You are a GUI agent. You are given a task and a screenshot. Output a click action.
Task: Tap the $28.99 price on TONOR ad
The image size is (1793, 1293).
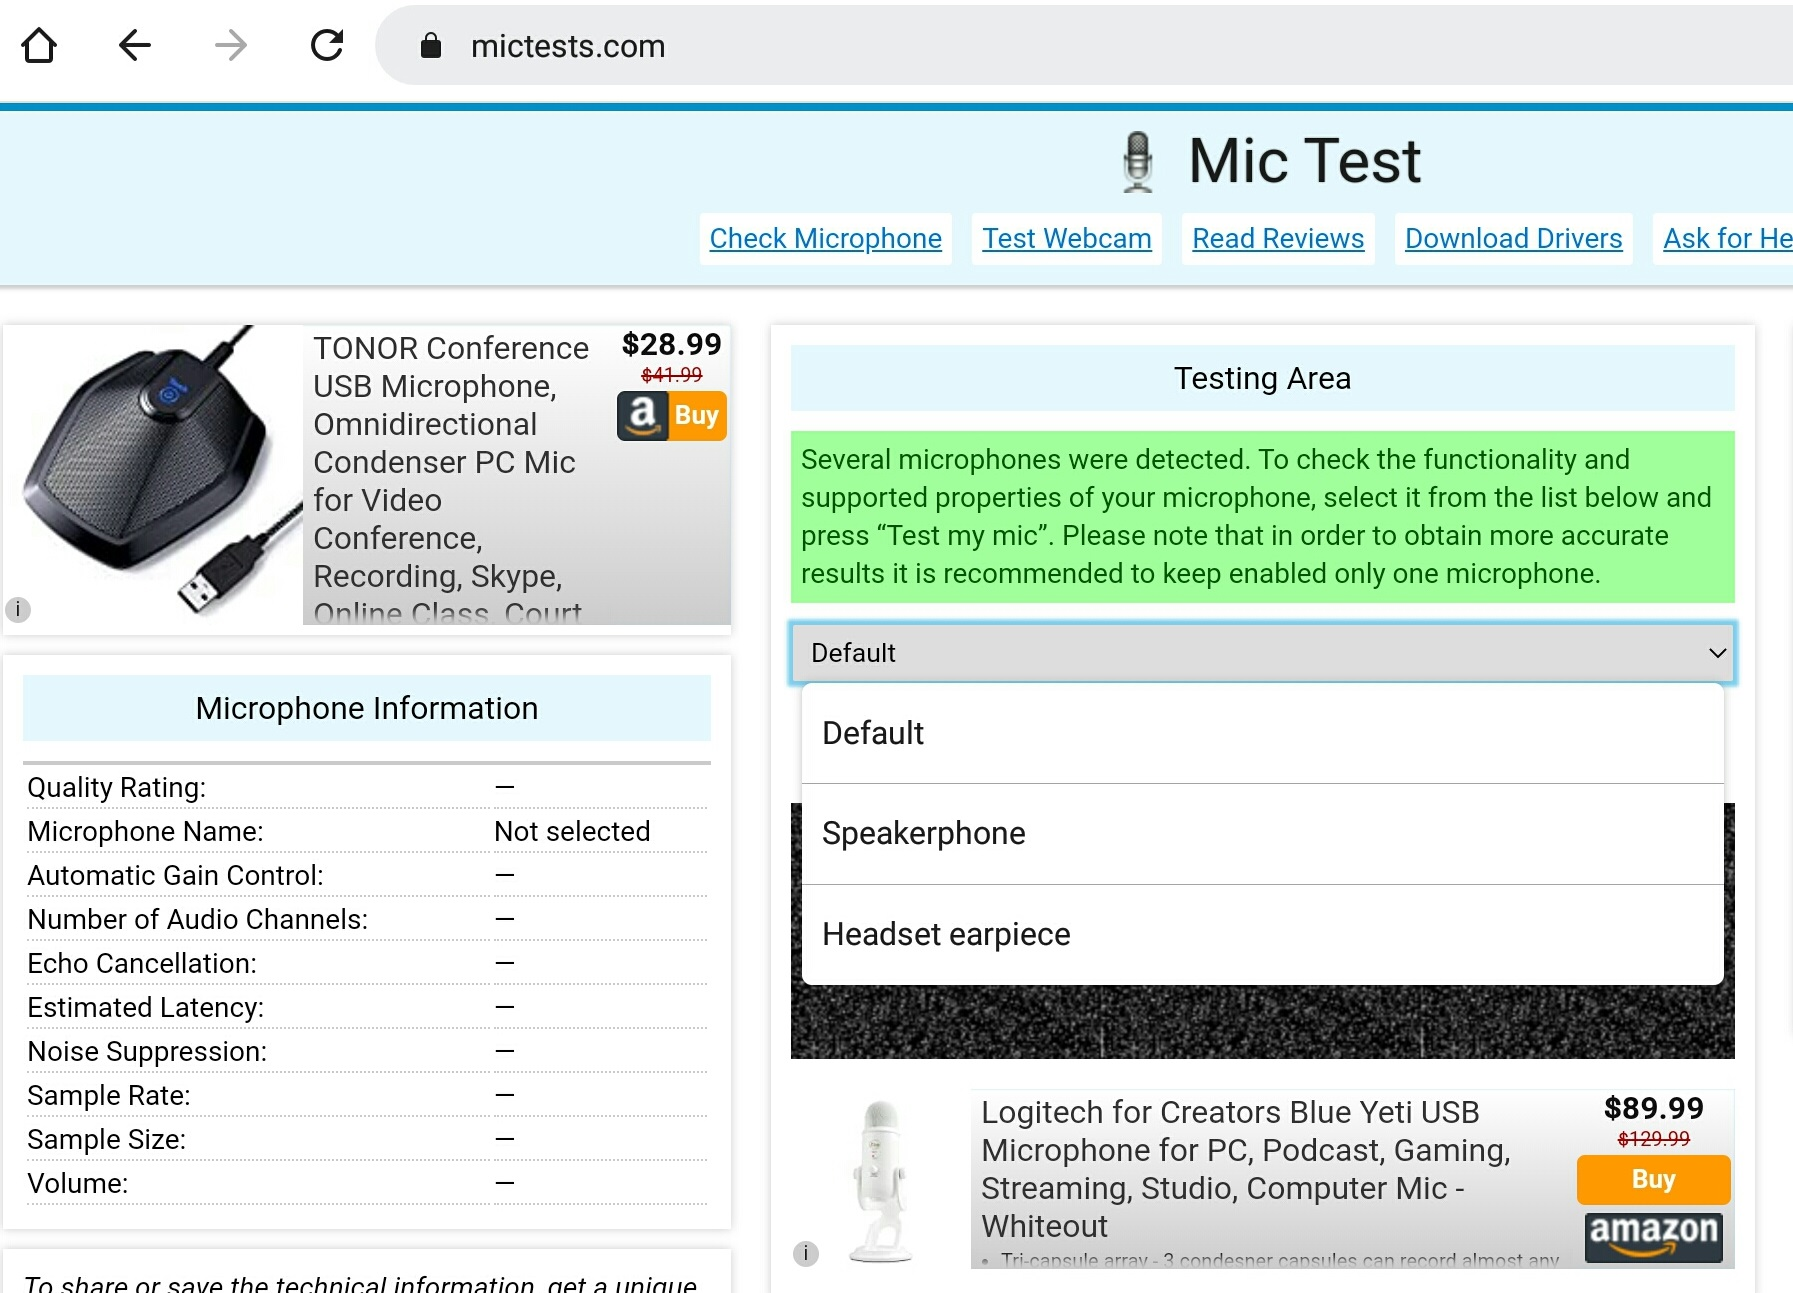[x=671, y=344]
